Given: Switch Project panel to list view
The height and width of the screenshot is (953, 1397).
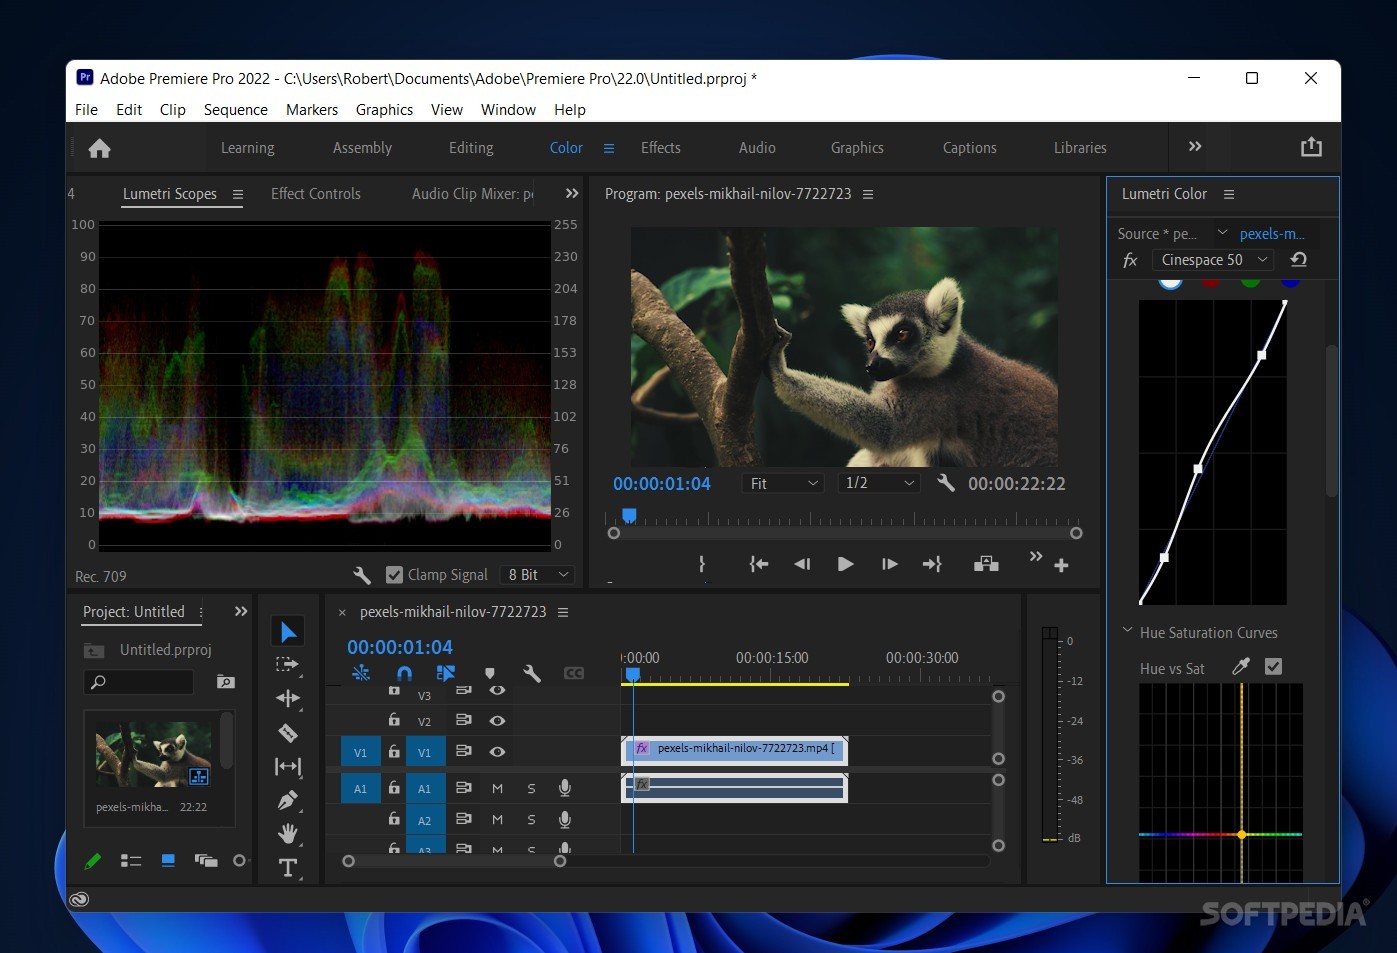Looking at the screenshot, I should (131, 860).
